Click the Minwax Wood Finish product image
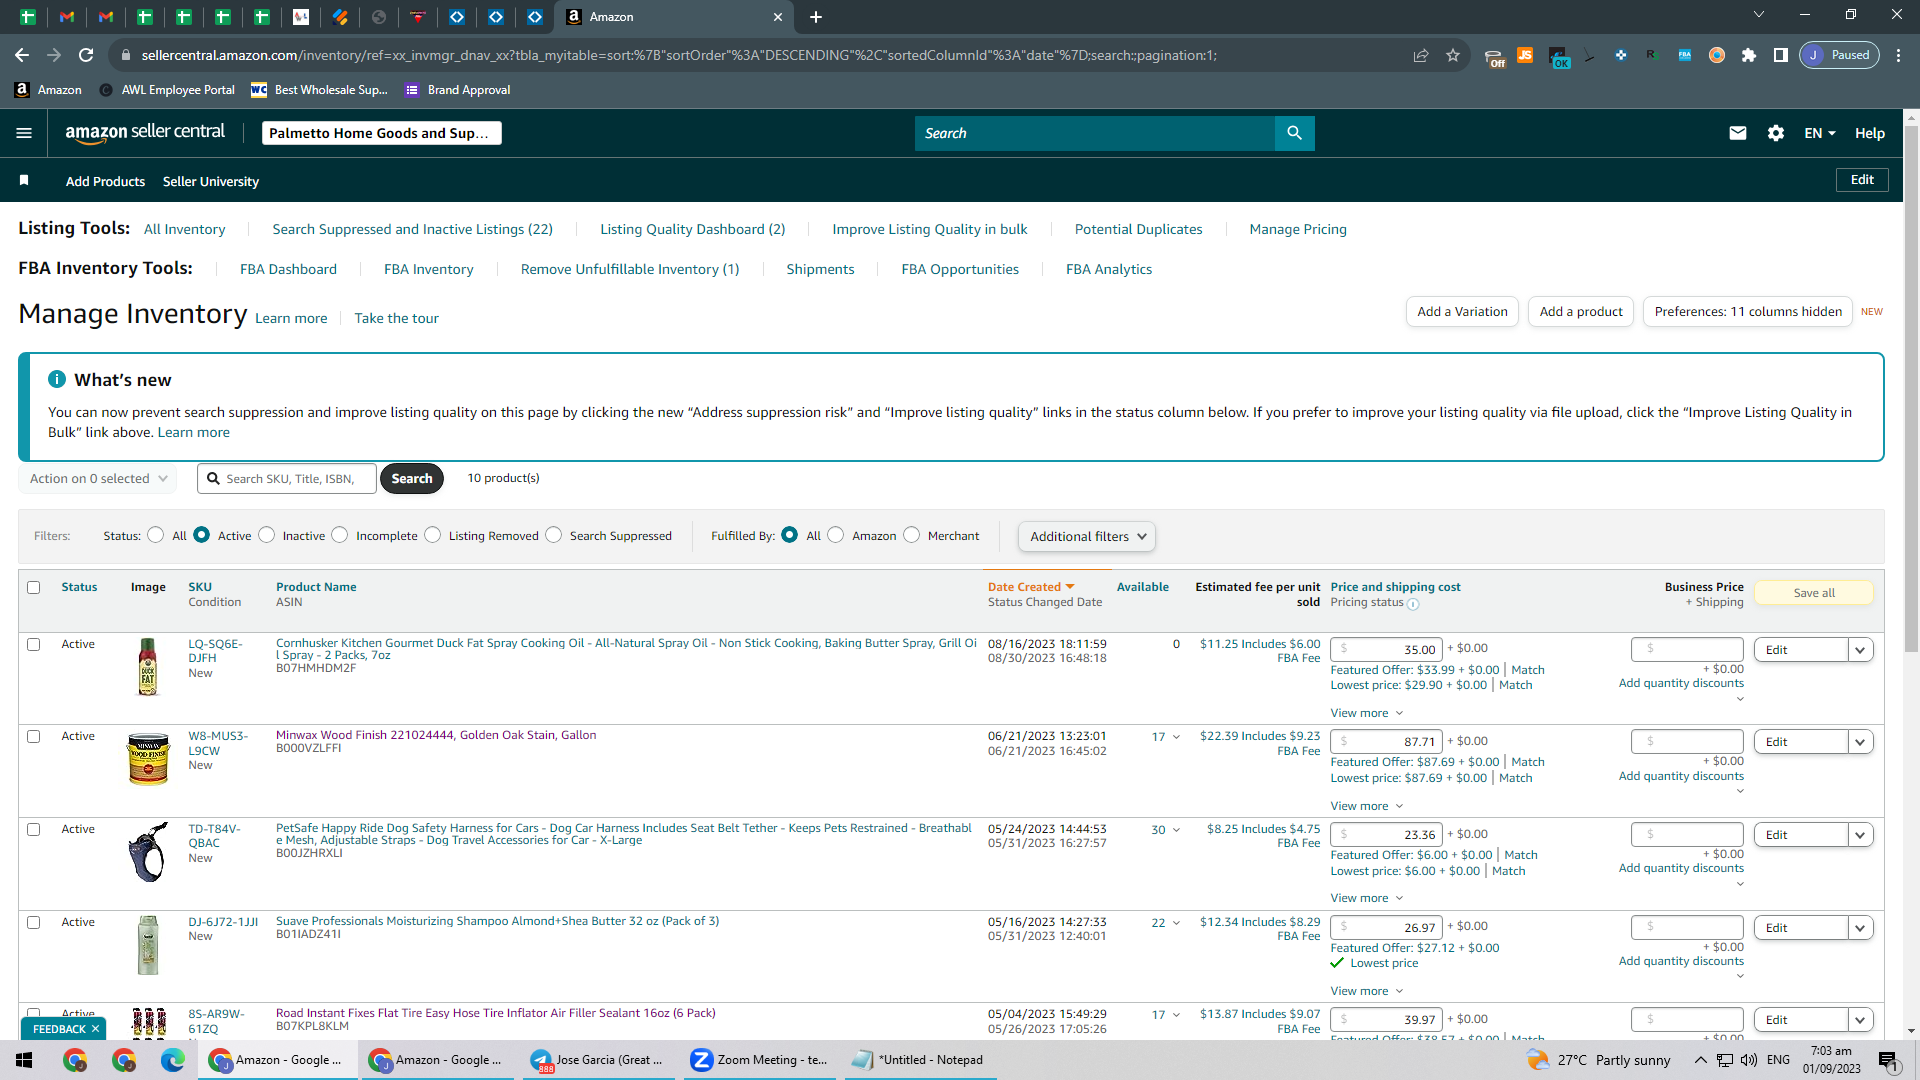This screenshot has height=1080, width=1920. point(148,759)
